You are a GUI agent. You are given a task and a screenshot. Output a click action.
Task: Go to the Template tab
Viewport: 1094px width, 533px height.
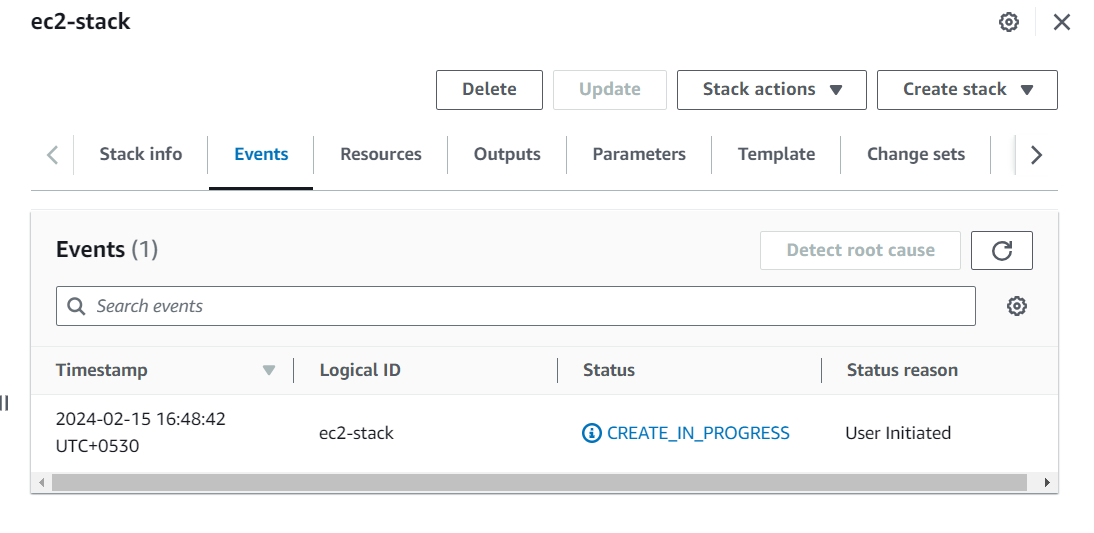click(776, 154)
